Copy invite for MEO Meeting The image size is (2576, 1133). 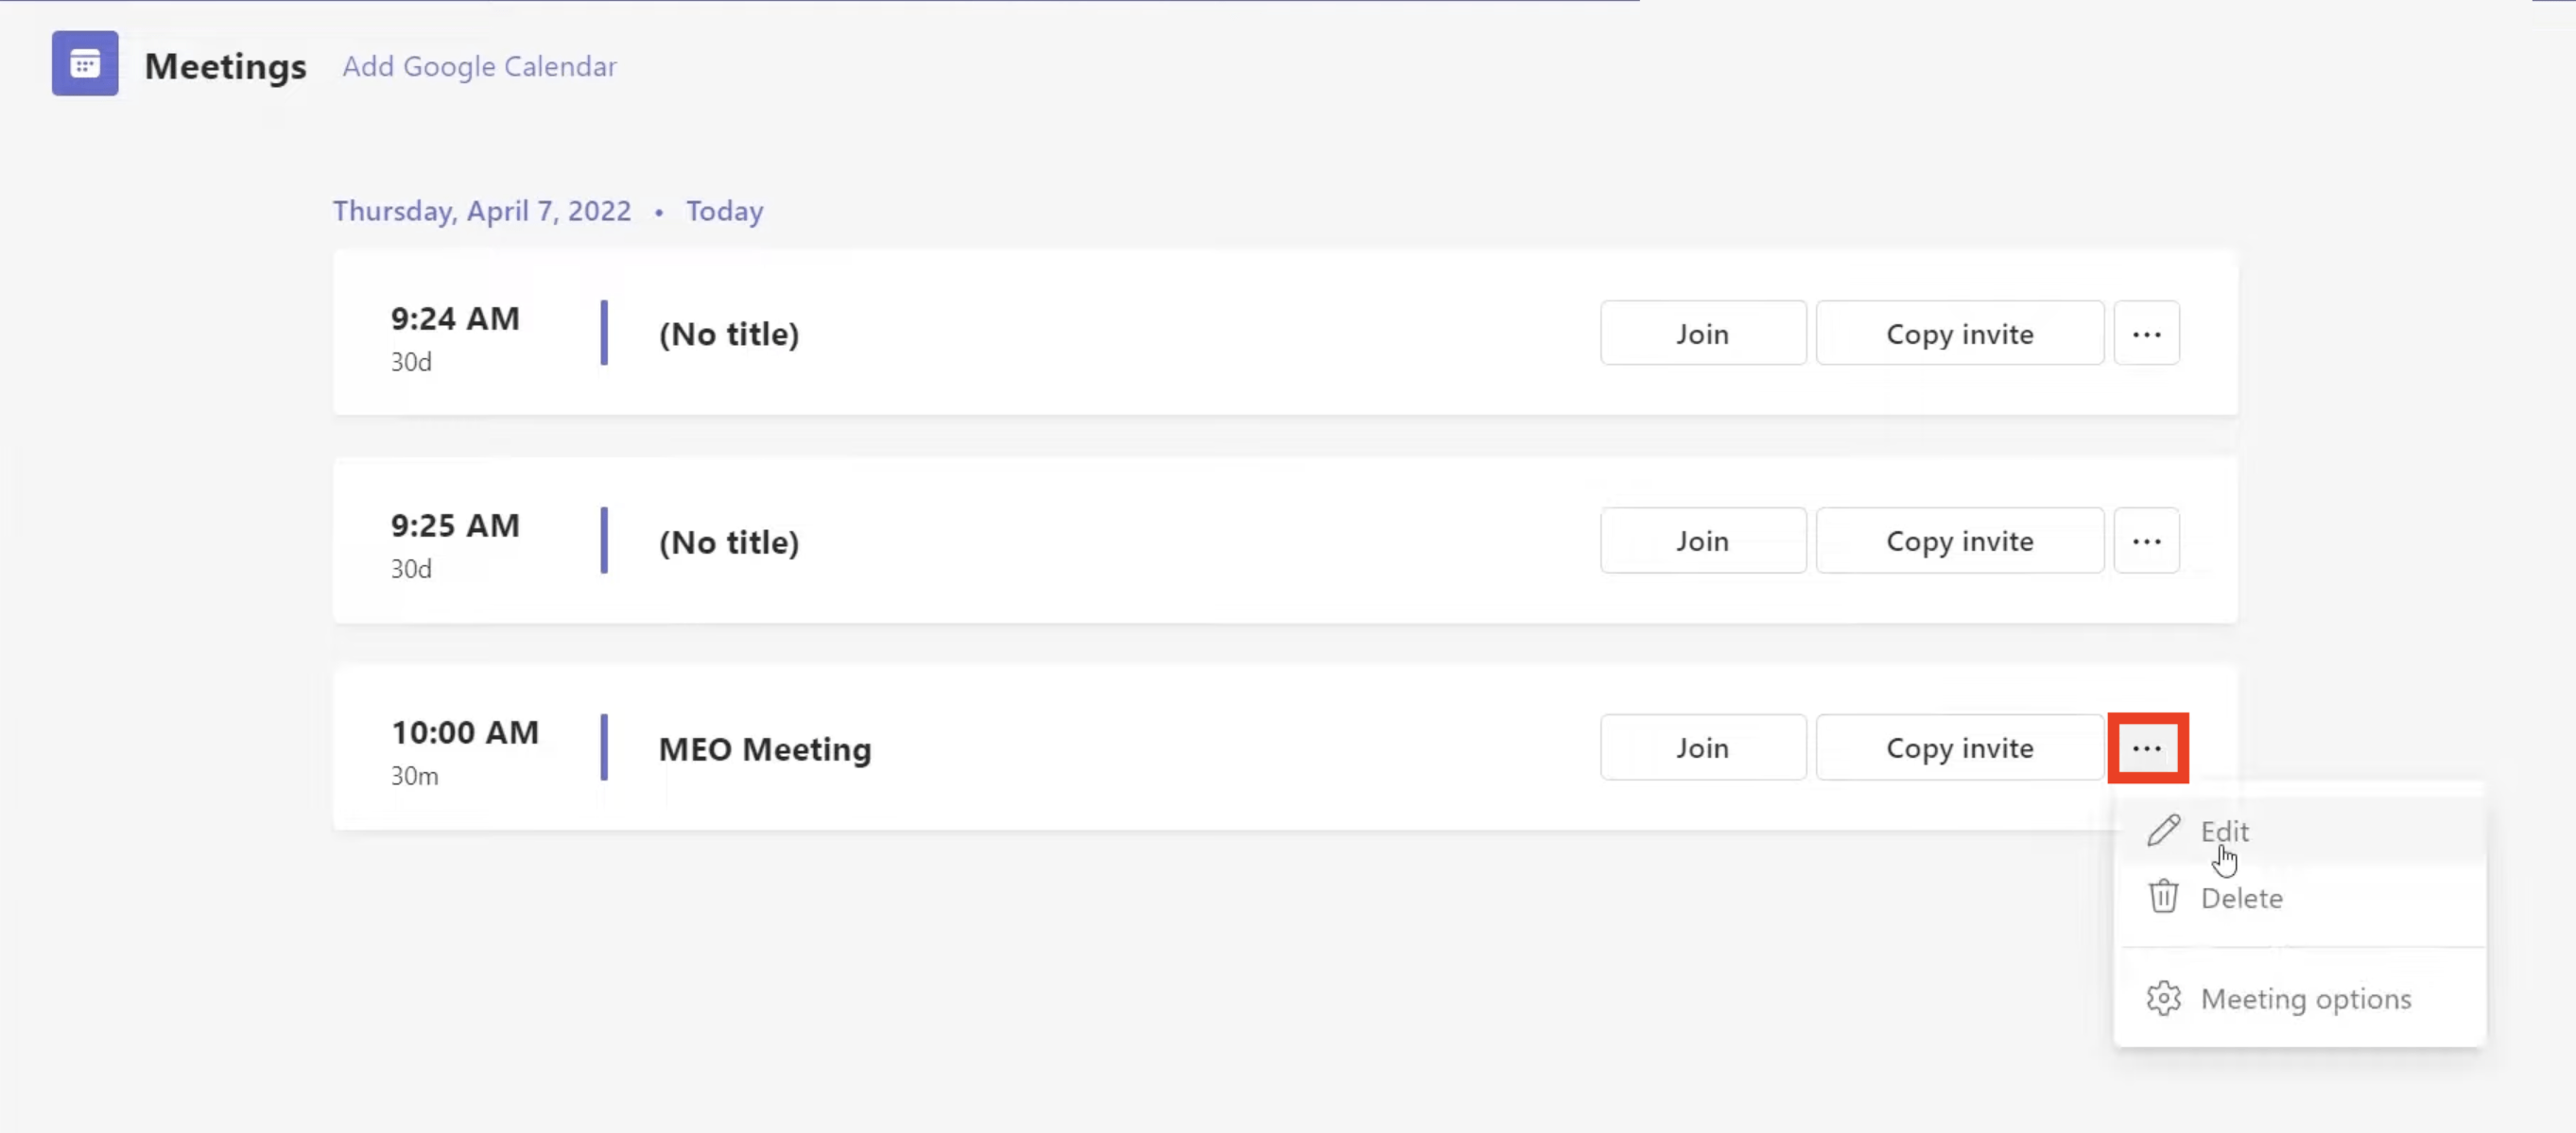pos(1959,747)
